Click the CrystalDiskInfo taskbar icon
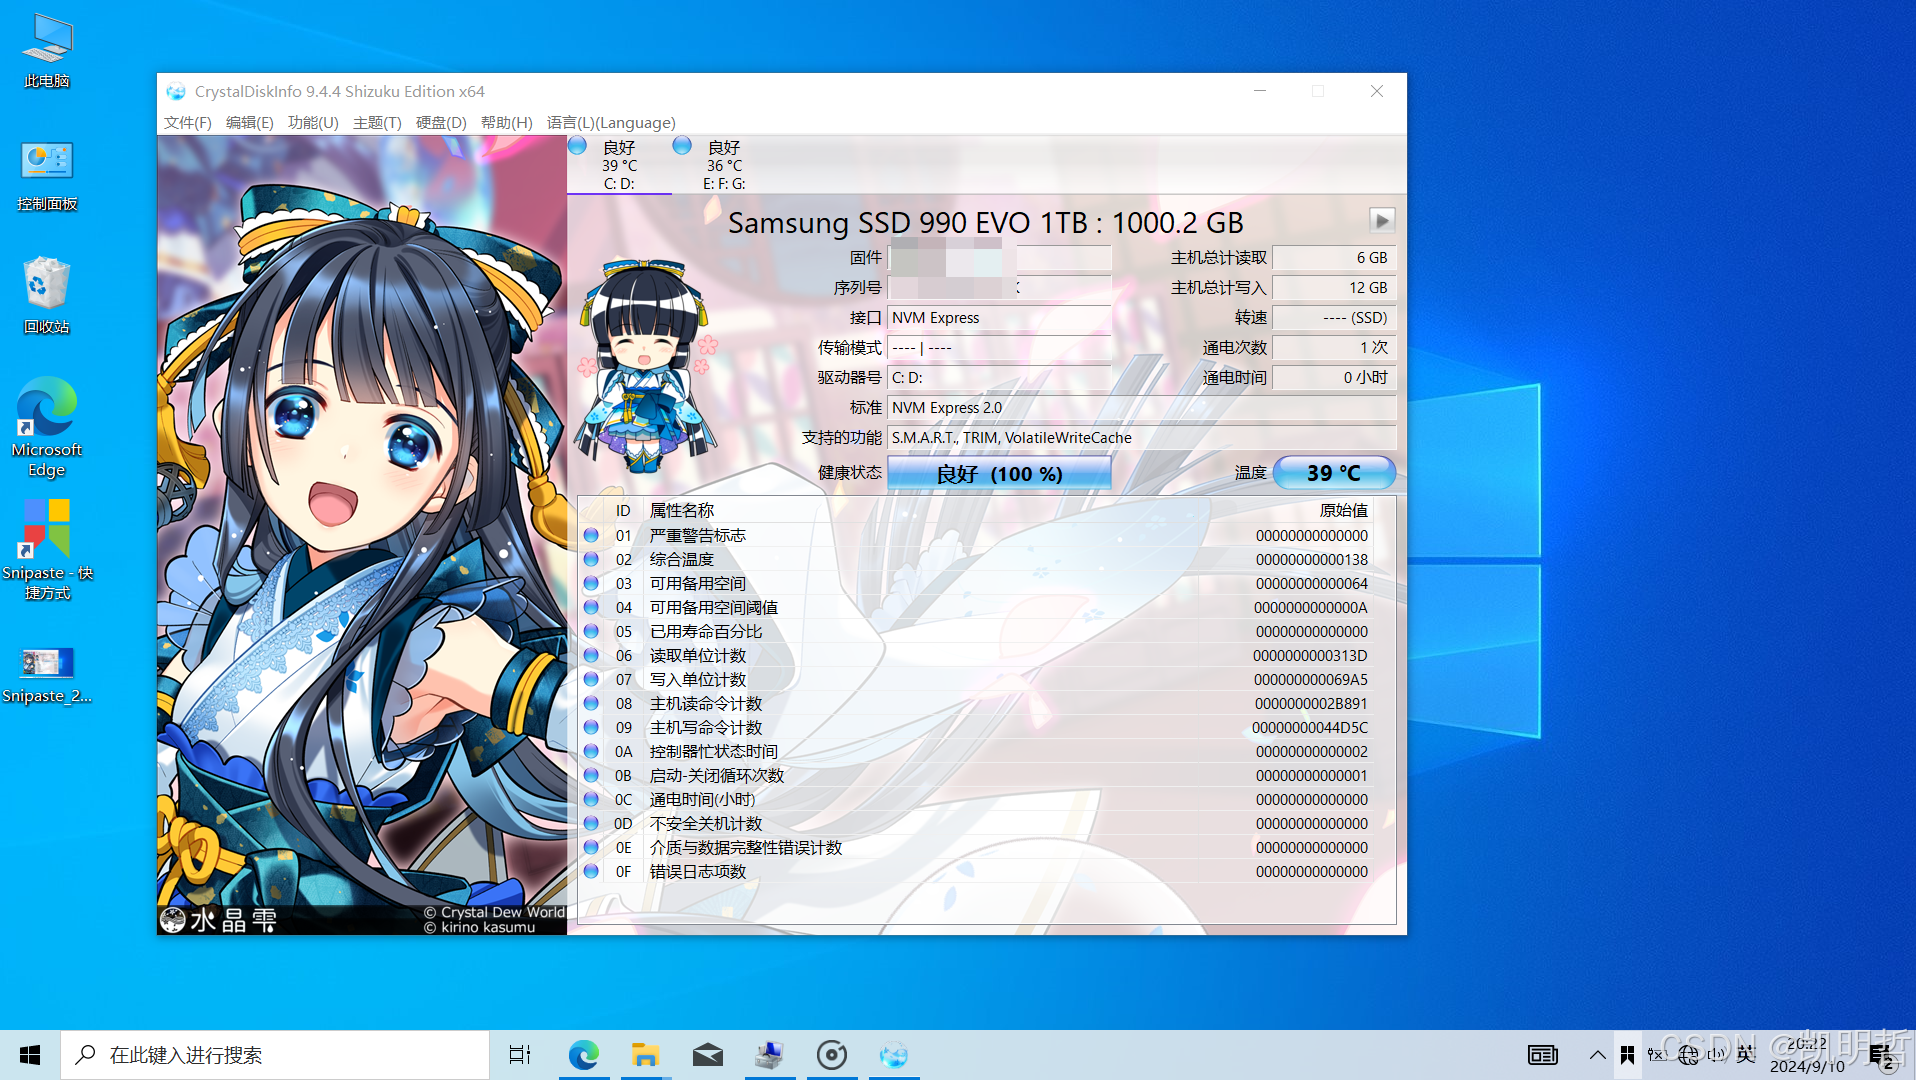Image resolution: width=1916 pixels, height=1080 pixels. [x=894, y=1055]
